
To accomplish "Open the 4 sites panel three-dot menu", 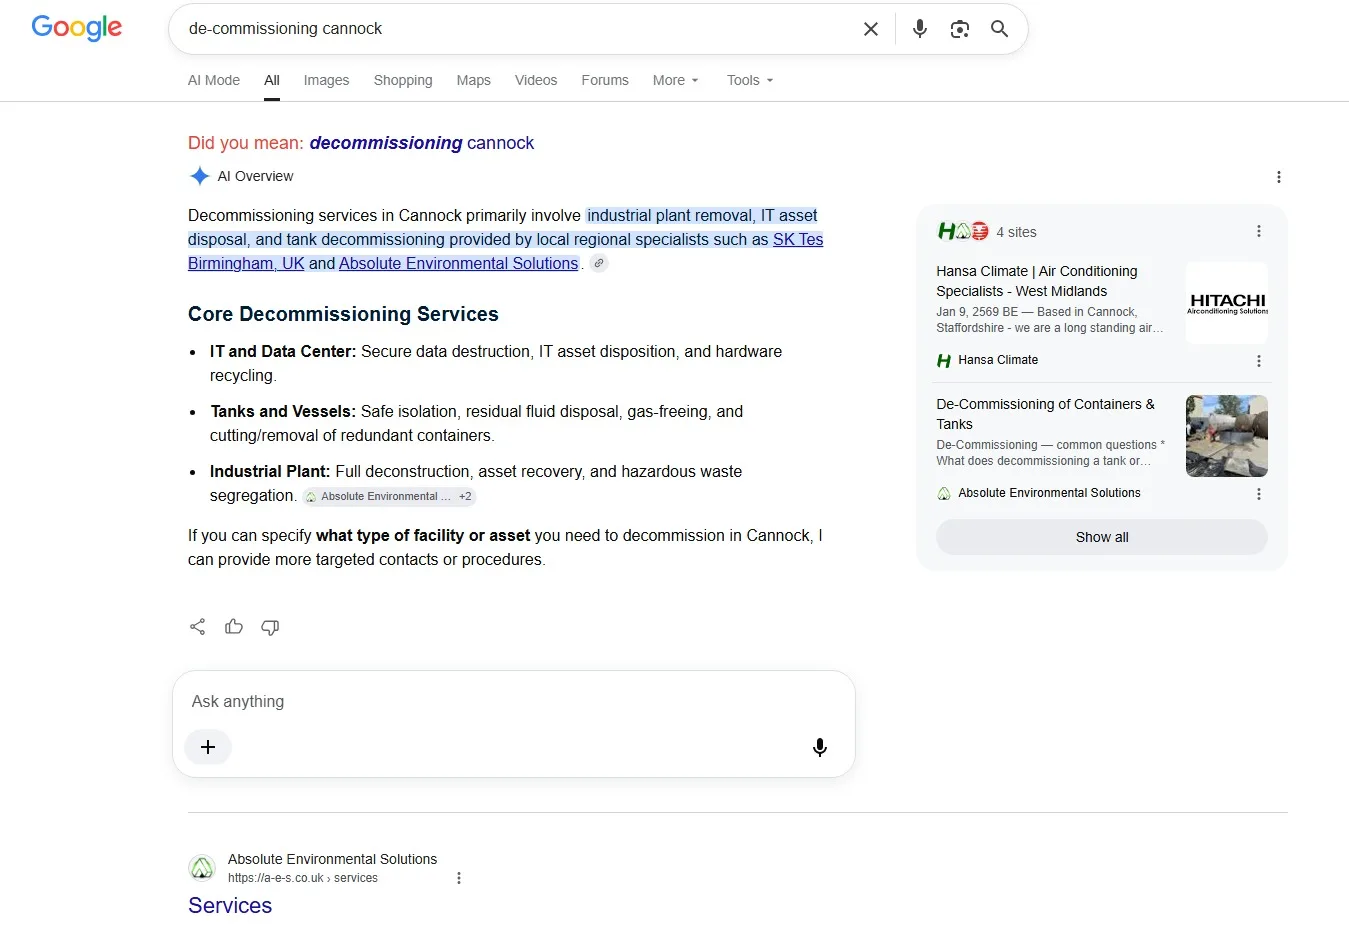I will 1258,231.
